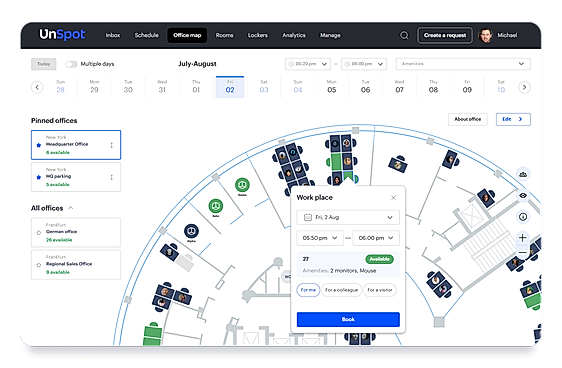Select Tue 06 in the date strip
Viewport: 562px width, 368px height.
[x=365, y=87]
